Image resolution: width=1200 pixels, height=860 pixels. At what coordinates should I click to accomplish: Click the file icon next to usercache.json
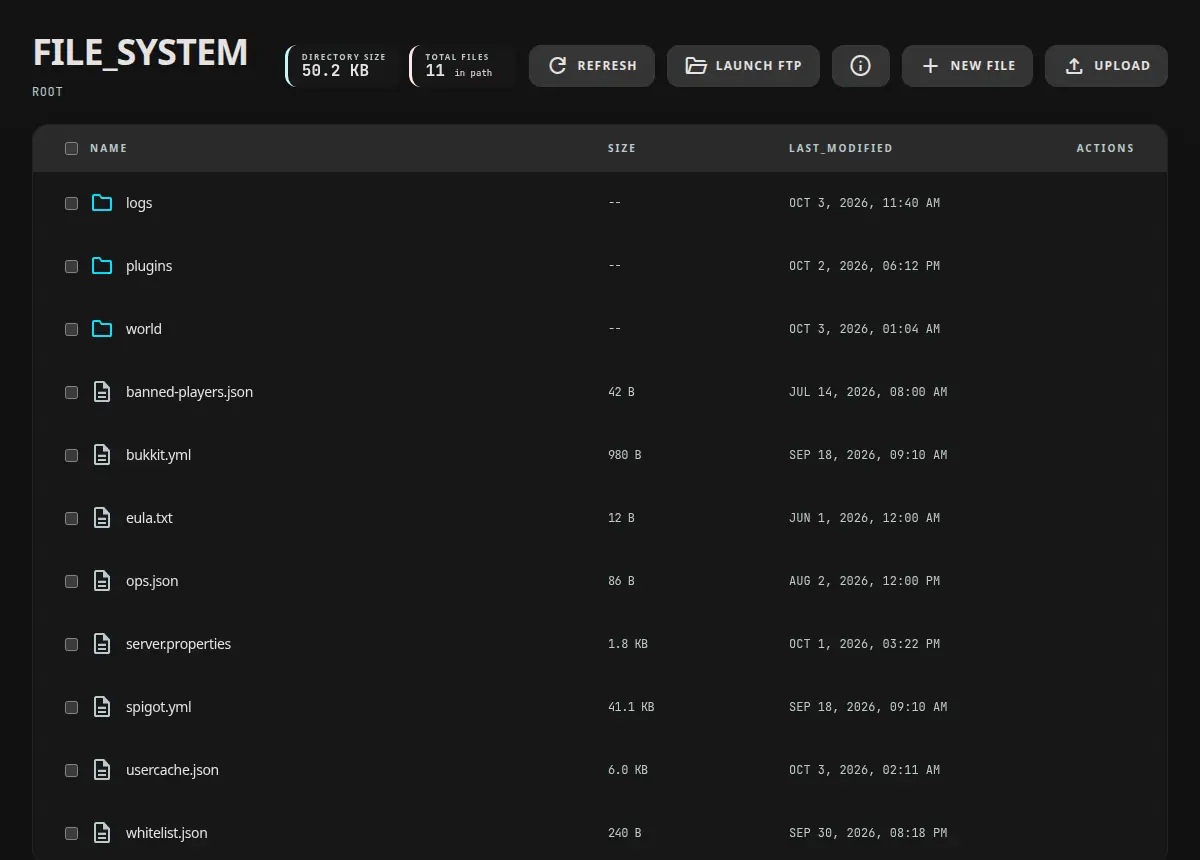102,770
